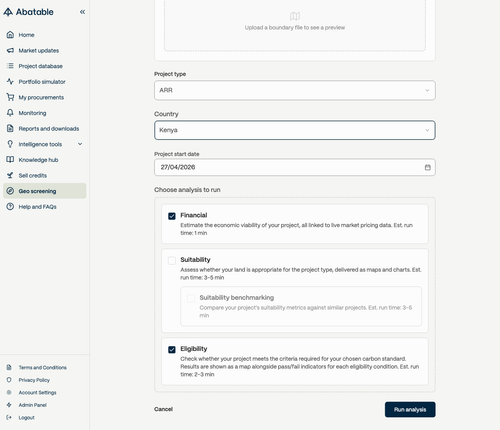This screenshot has width=500, height=430.
Task: Click the Sell credits sprout icon
Action: point(10,175)
